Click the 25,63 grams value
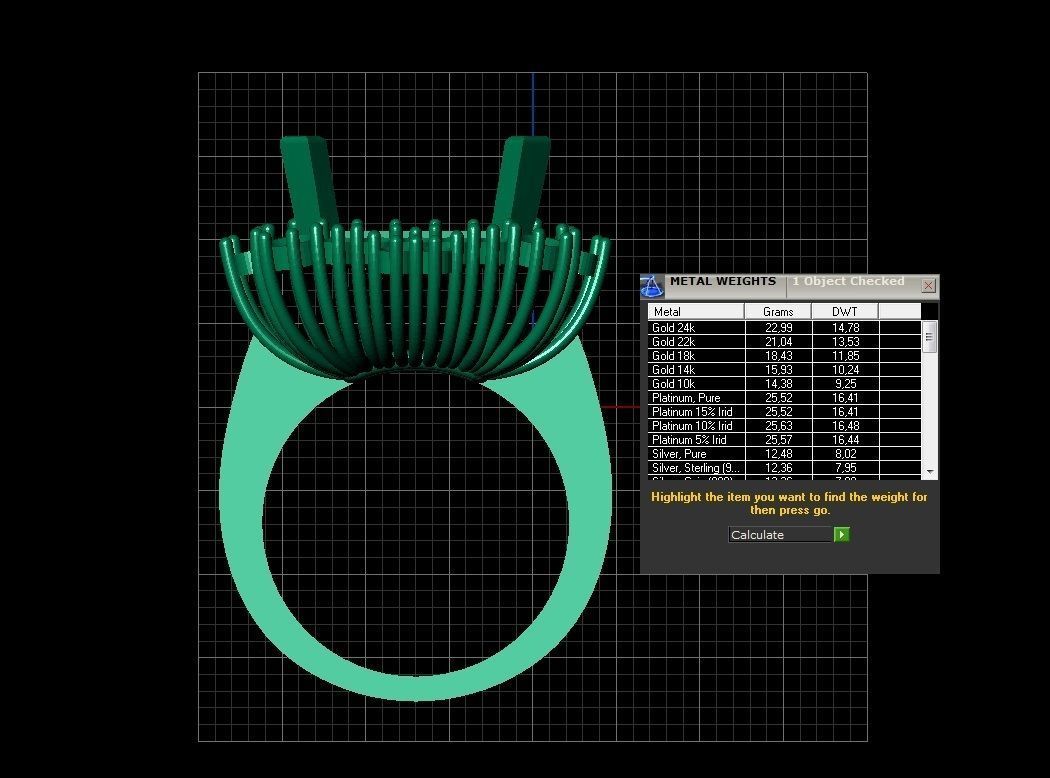 coord(779,426)
